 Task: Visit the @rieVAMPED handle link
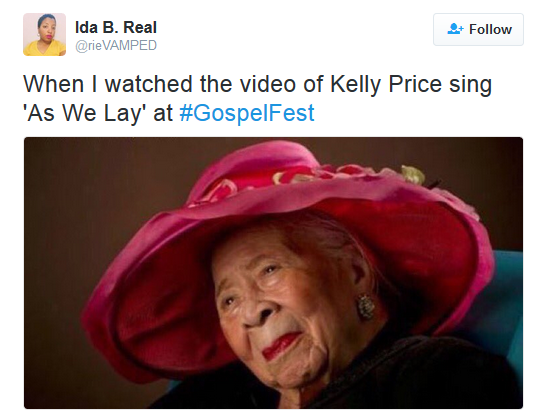pos(116,46)
